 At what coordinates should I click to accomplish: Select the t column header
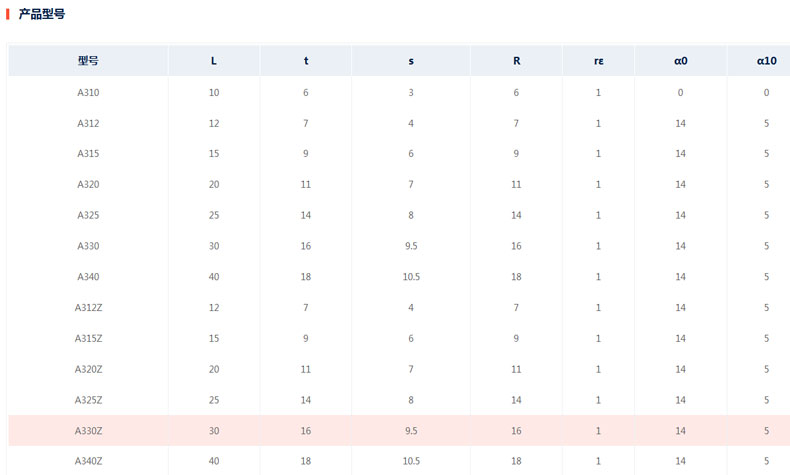[x=306, y=60]
